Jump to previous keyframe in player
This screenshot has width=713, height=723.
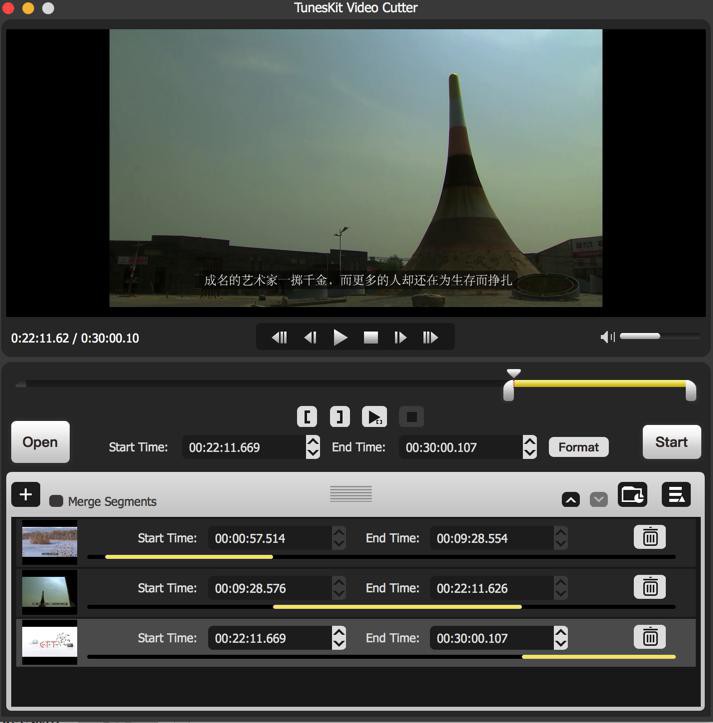pyautogui.click(x=279, y=338)
